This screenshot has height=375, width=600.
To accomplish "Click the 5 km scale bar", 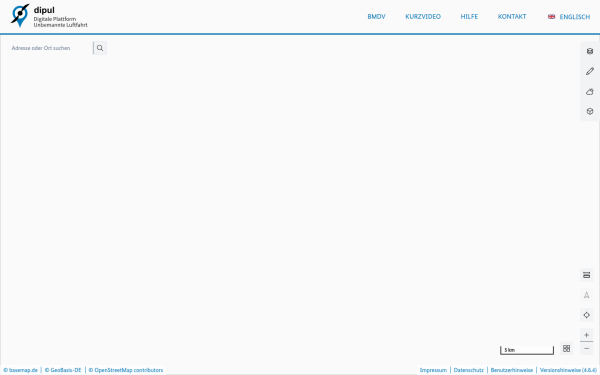I will point(527,350).
